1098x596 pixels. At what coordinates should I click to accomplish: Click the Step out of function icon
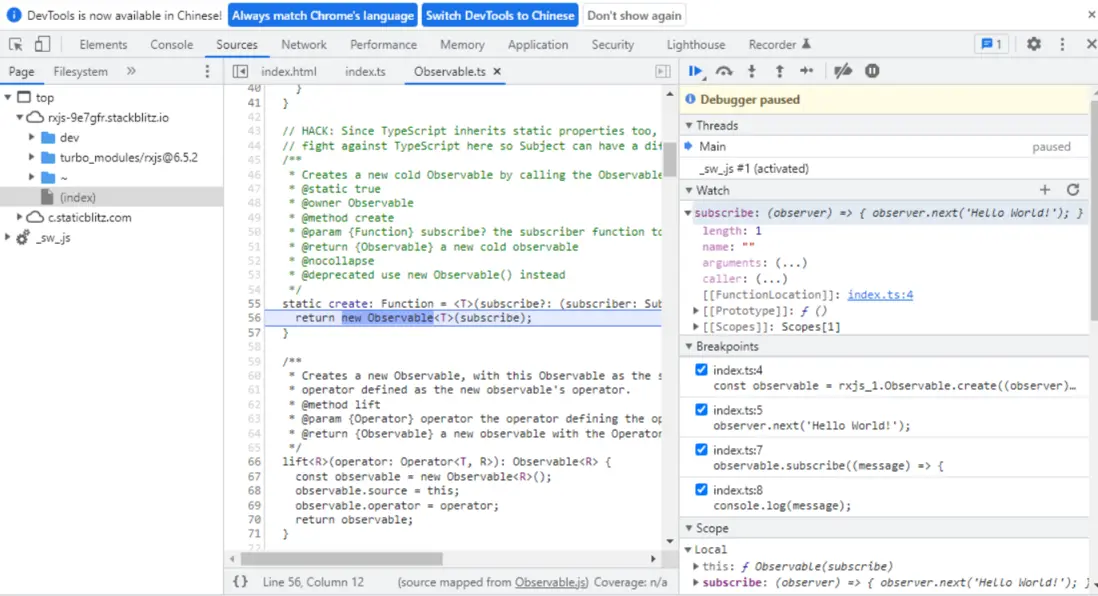[x=779, y=71]
